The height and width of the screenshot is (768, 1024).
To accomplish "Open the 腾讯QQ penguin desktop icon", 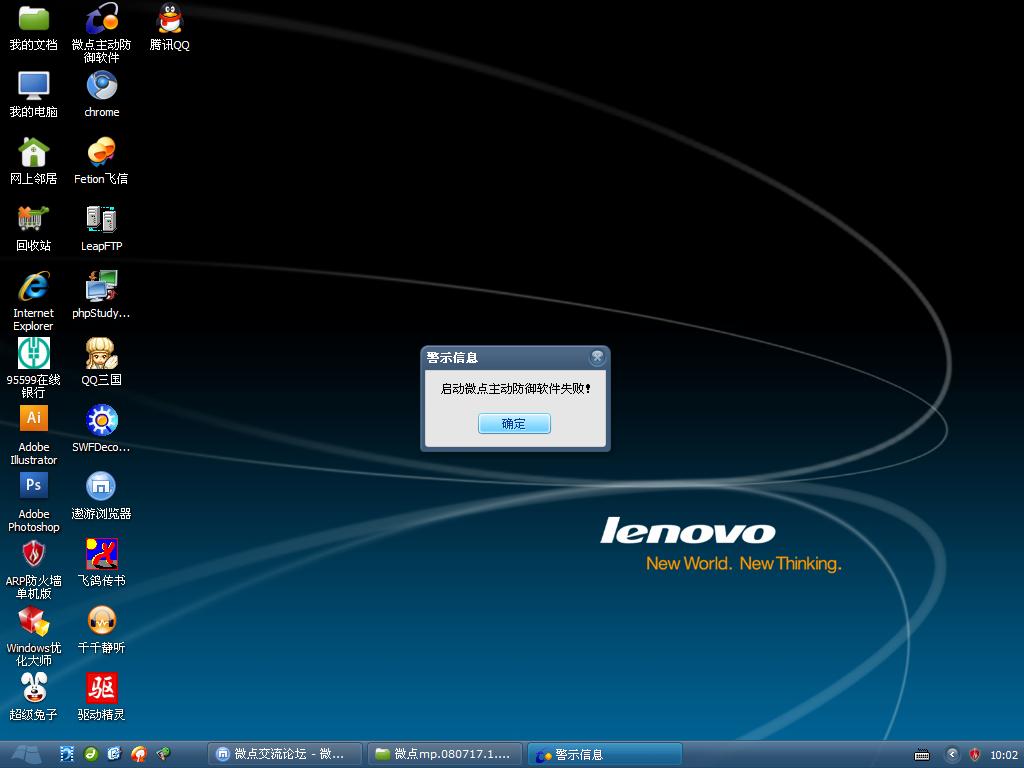I will [x=170, y=19].
